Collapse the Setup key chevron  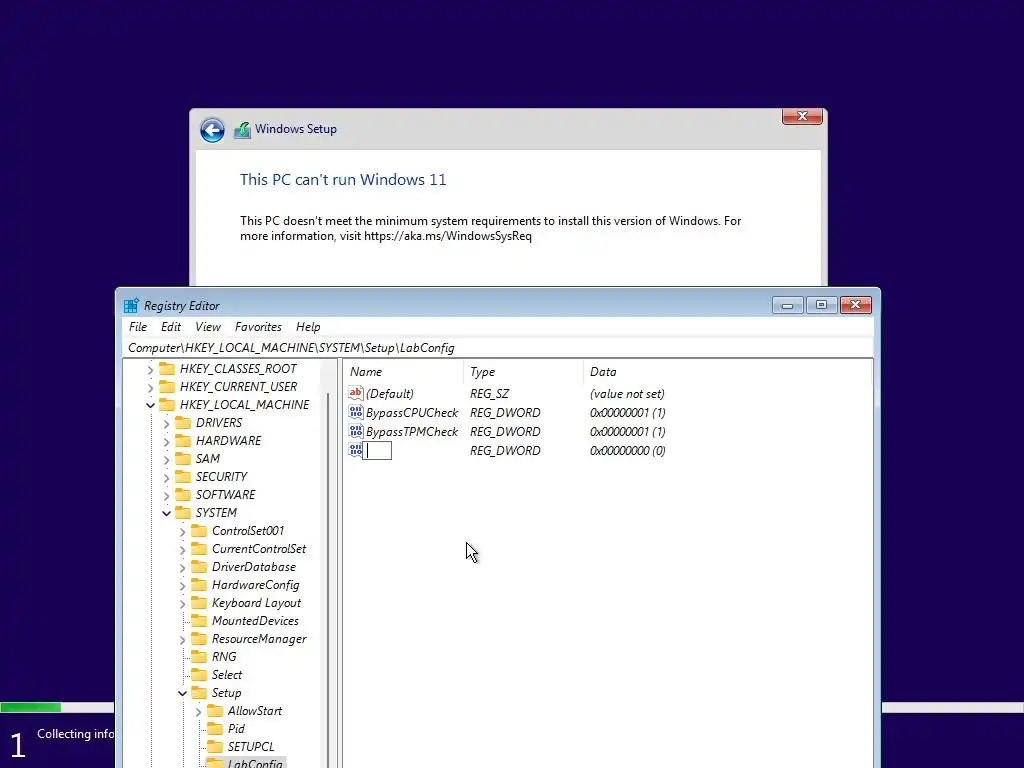tap(182, 694)
